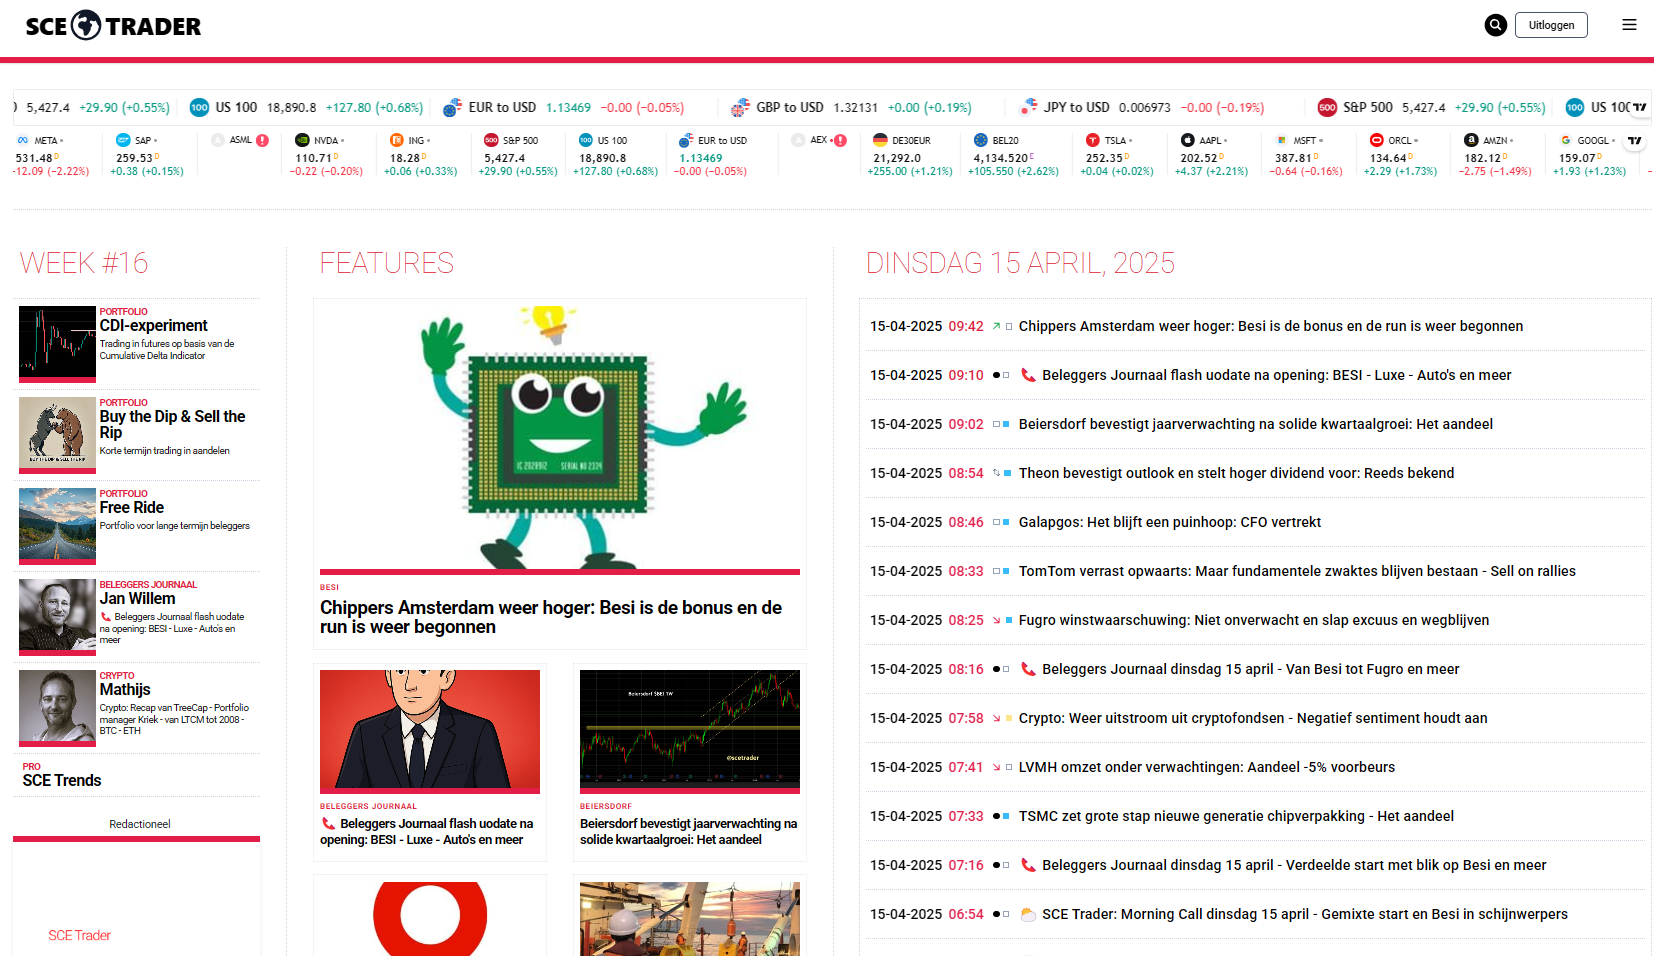Click the bull and bear thumbnail
The width and height of the screenshot is (1654, 956).
click(x=57, y=435)
